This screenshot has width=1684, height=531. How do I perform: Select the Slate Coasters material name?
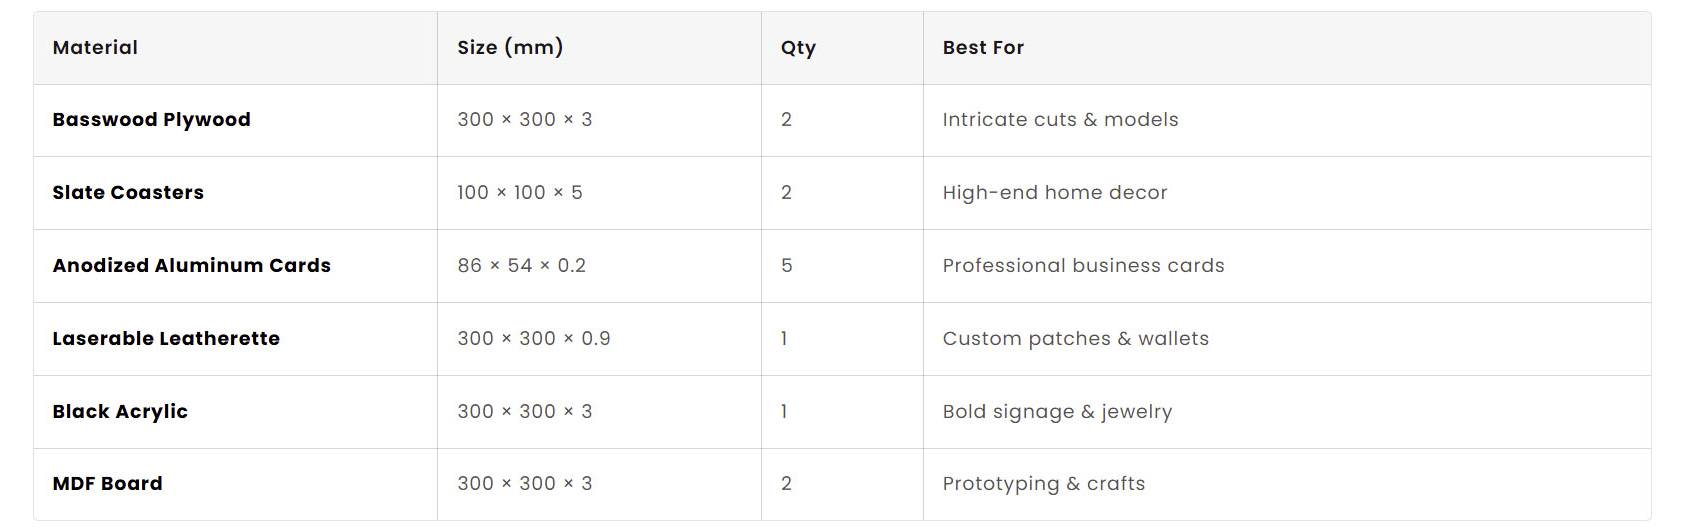[x=128, y=192]
